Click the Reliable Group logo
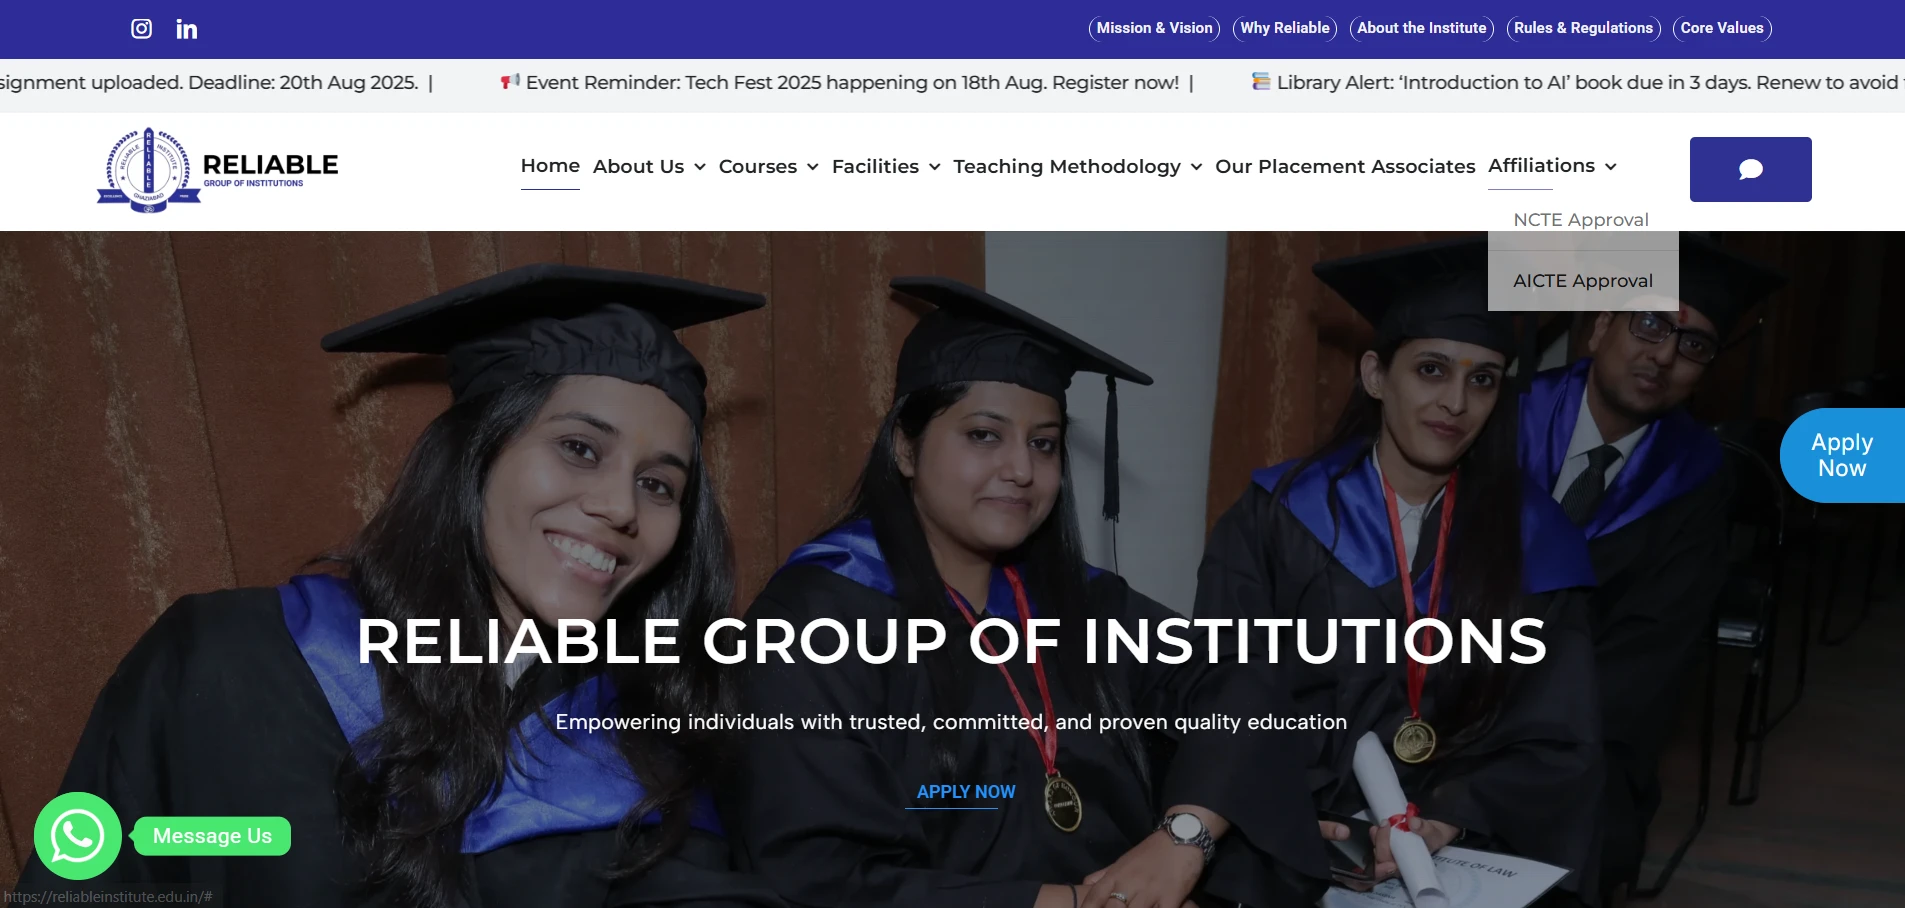The width and height of the screenshot is (1905, 908). coord(218,170)
